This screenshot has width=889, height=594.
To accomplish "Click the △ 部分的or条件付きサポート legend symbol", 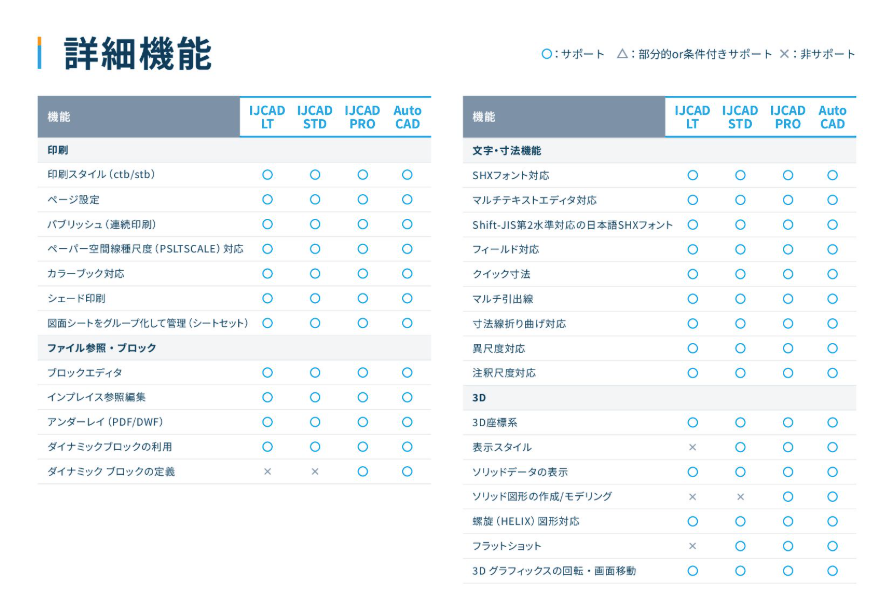I will (622, 54).
